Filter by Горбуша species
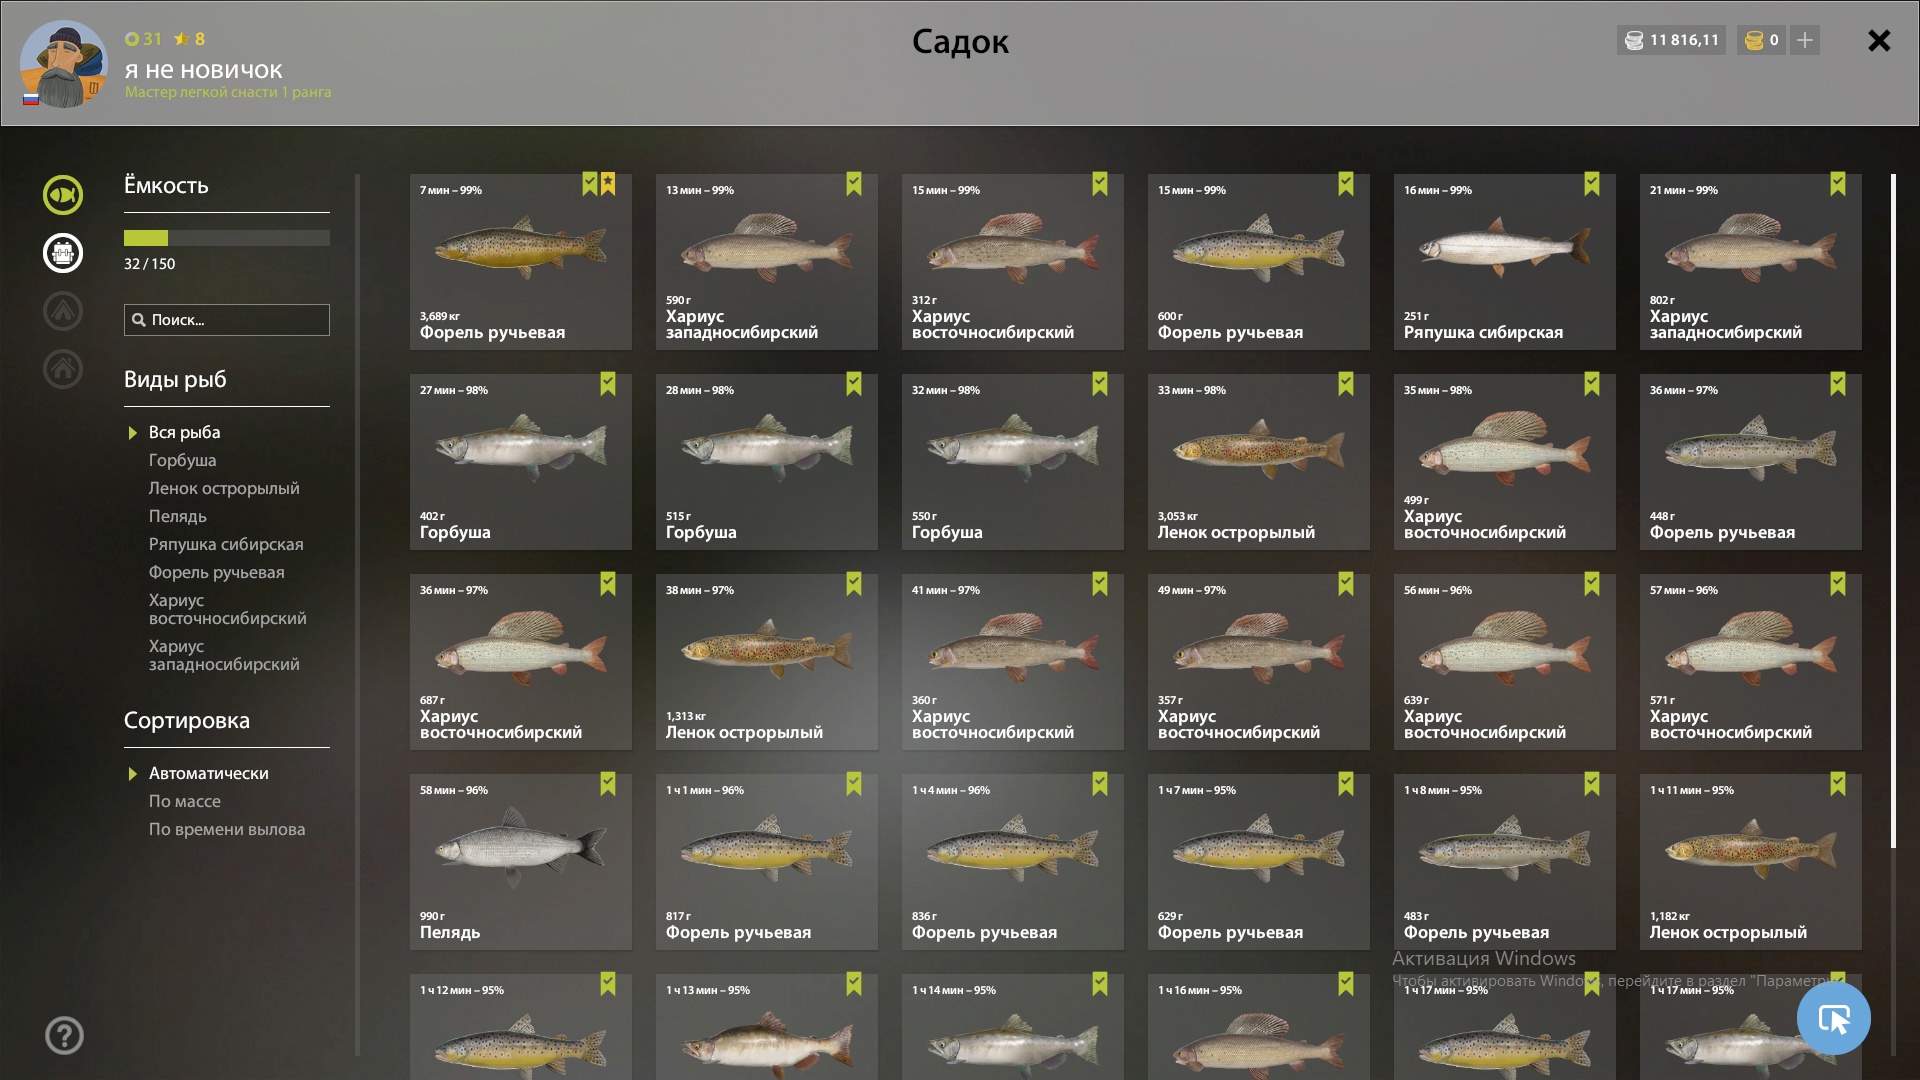1920x1080 pixels. point(182,460)
